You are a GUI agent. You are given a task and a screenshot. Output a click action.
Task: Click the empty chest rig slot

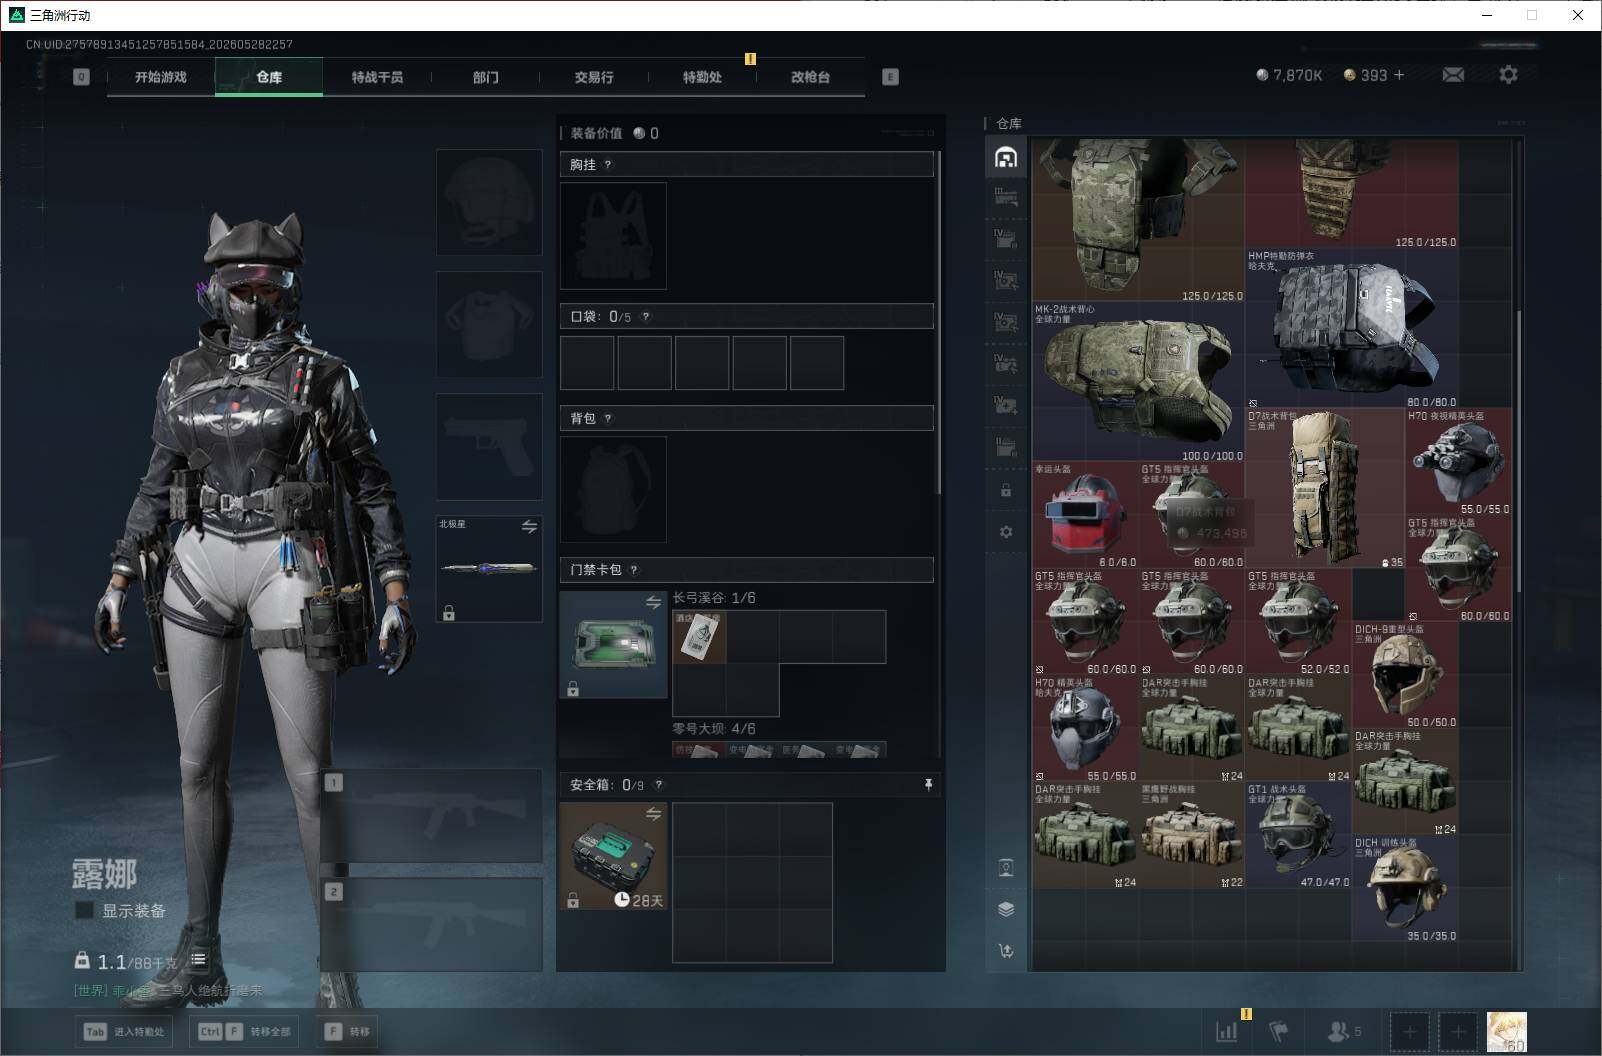pos(613,236)
